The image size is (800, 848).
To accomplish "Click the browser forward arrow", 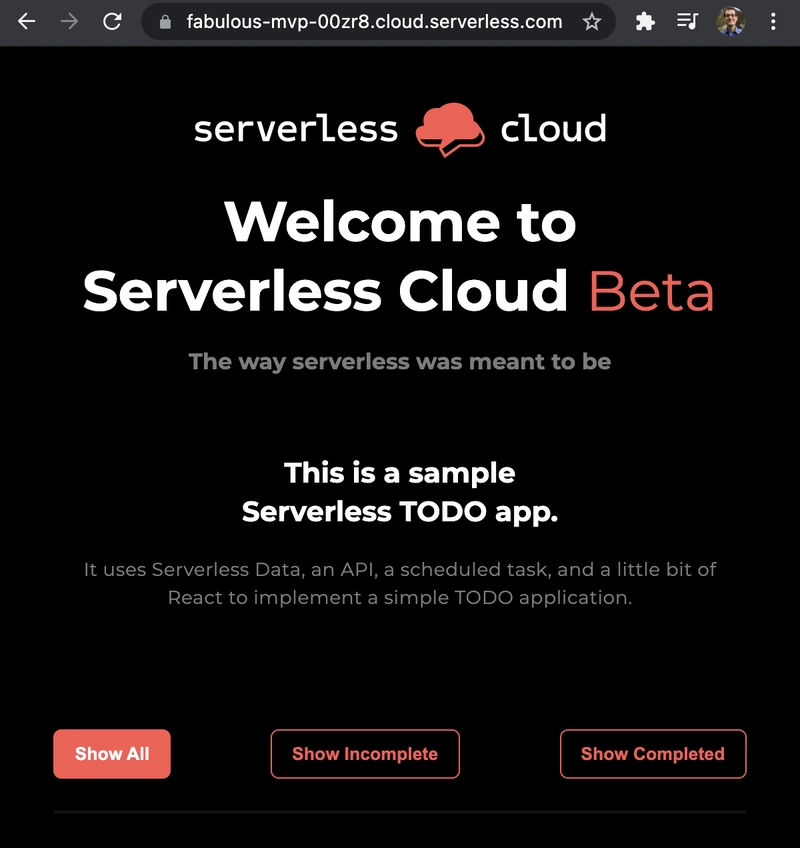I will [69, 22].
